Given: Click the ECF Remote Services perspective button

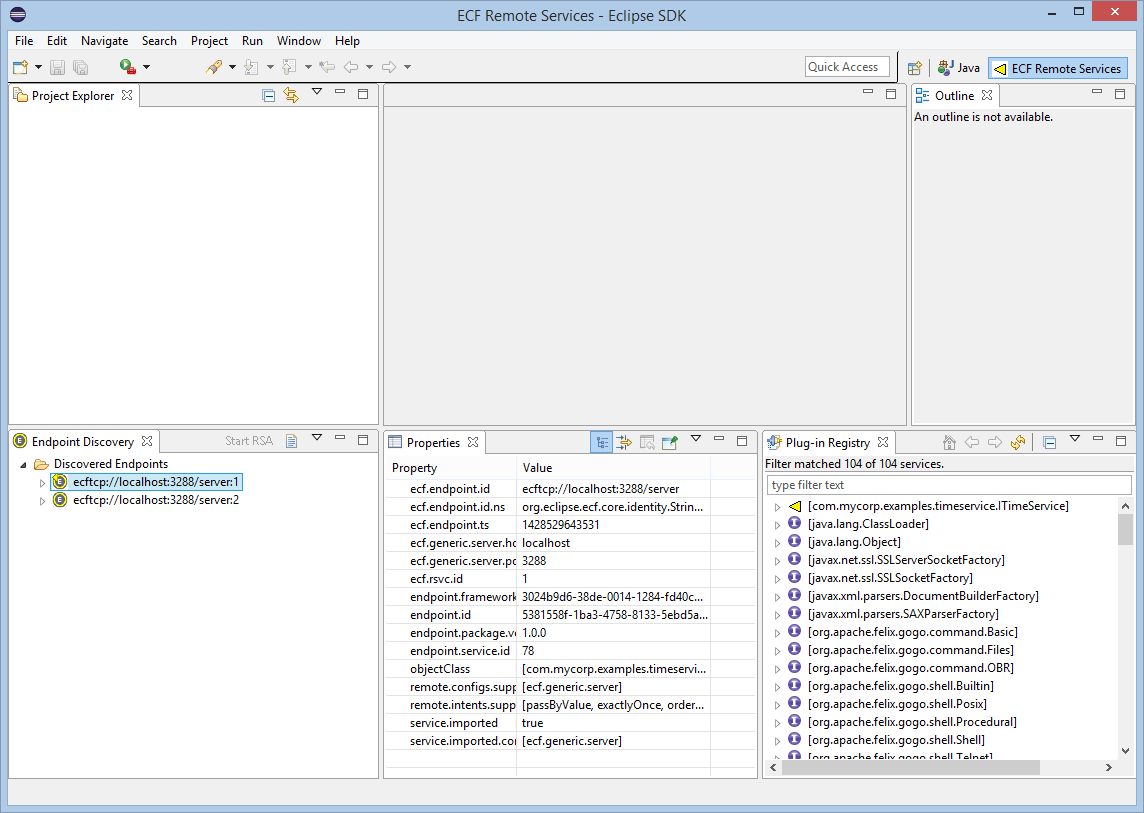Looking at the screenshot, I should (1057, 69).
